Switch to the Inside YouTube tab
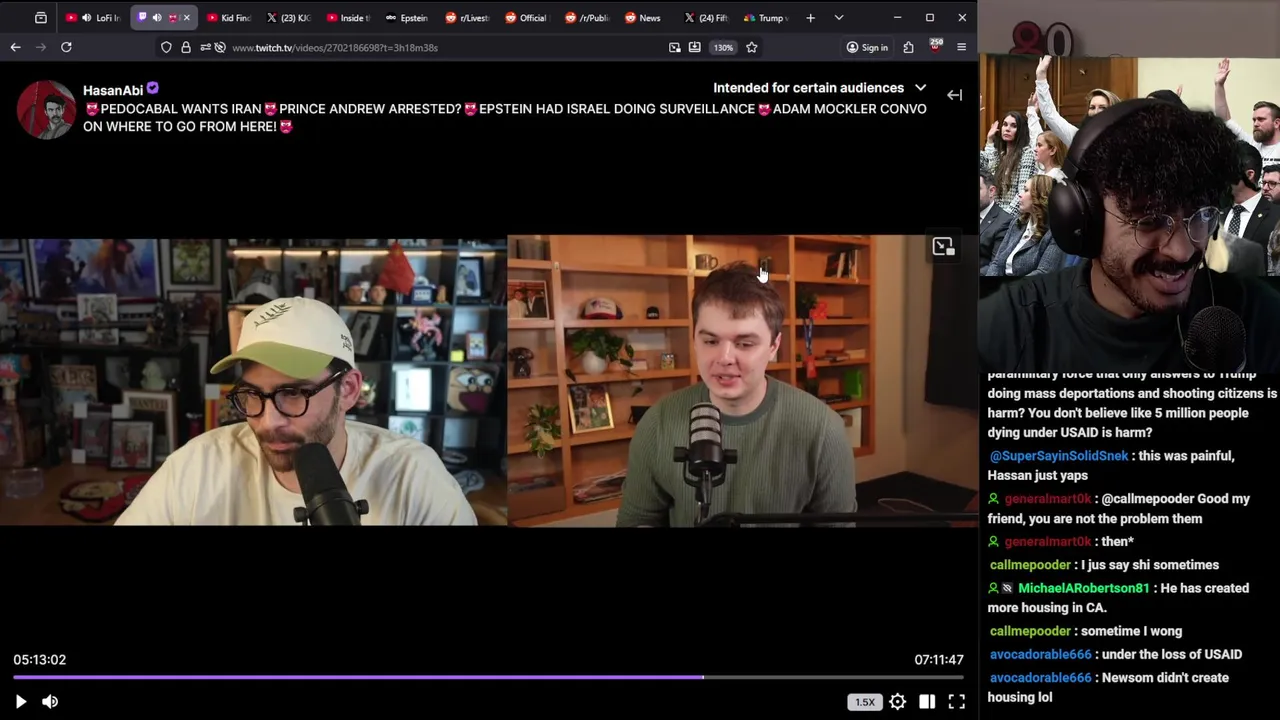 pyautogui.click(x=348, y=18)
